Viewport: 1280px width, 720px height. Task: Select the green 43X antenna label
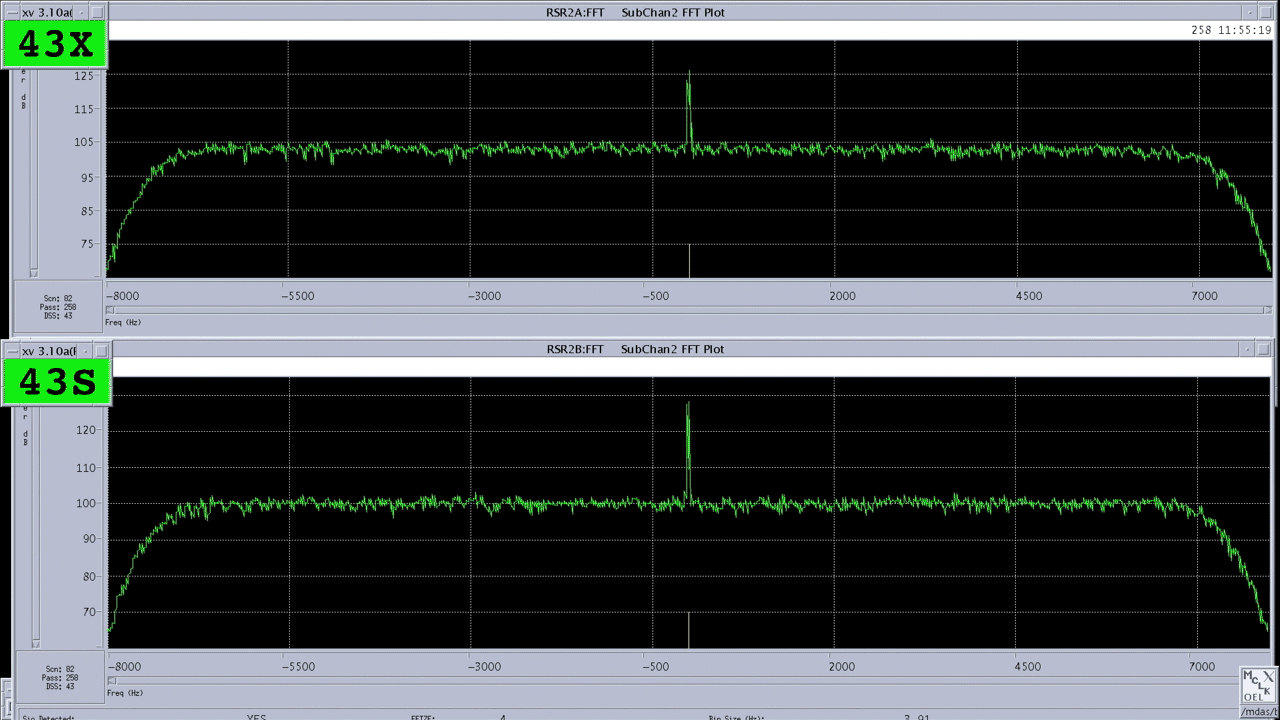pyautogui.click(x=55, y=42)
